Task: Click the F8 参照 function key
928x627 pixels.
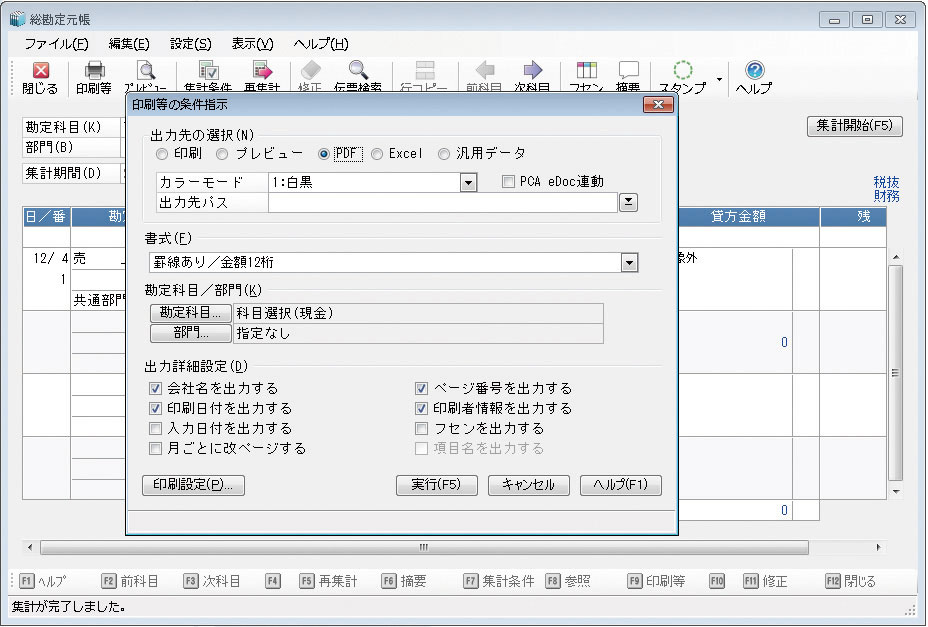Action: (568, 581)
